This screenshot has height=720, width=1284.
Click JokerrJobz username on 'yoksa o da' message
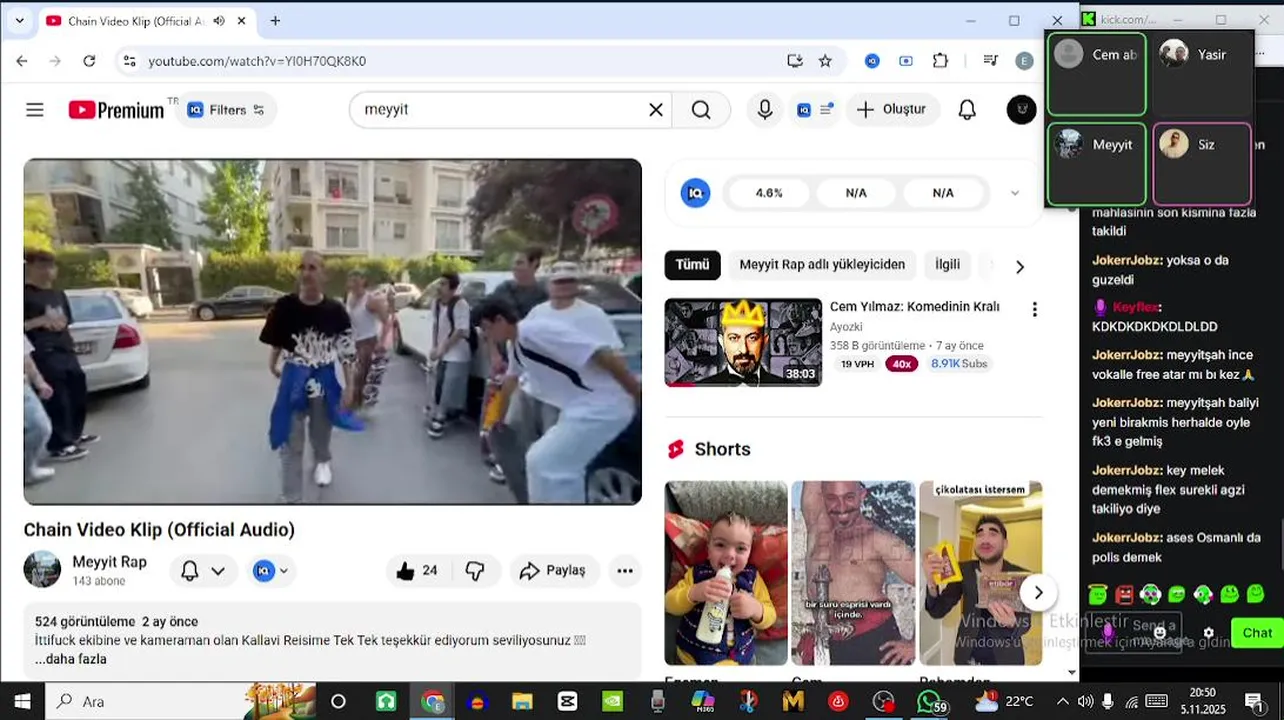(x=1127, y=260)
